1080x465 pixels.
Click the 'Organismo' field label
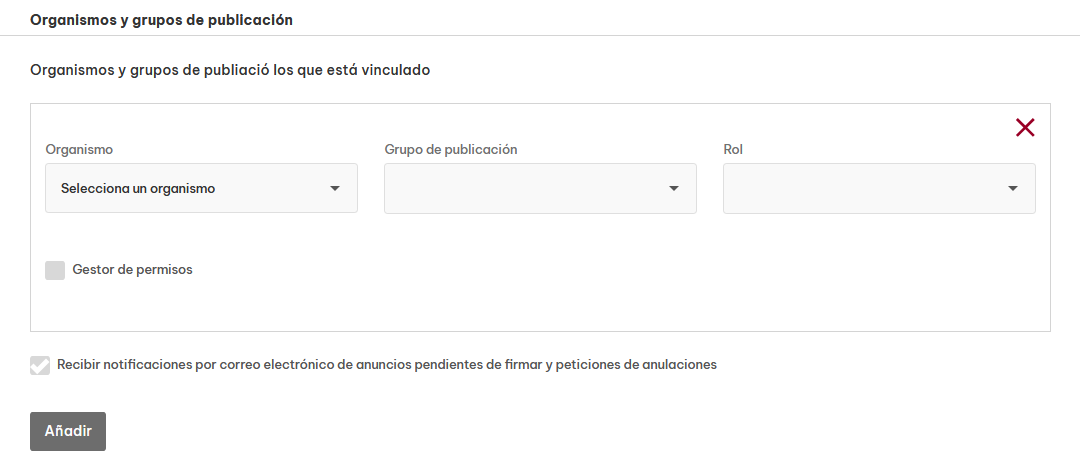coord(79,149)
